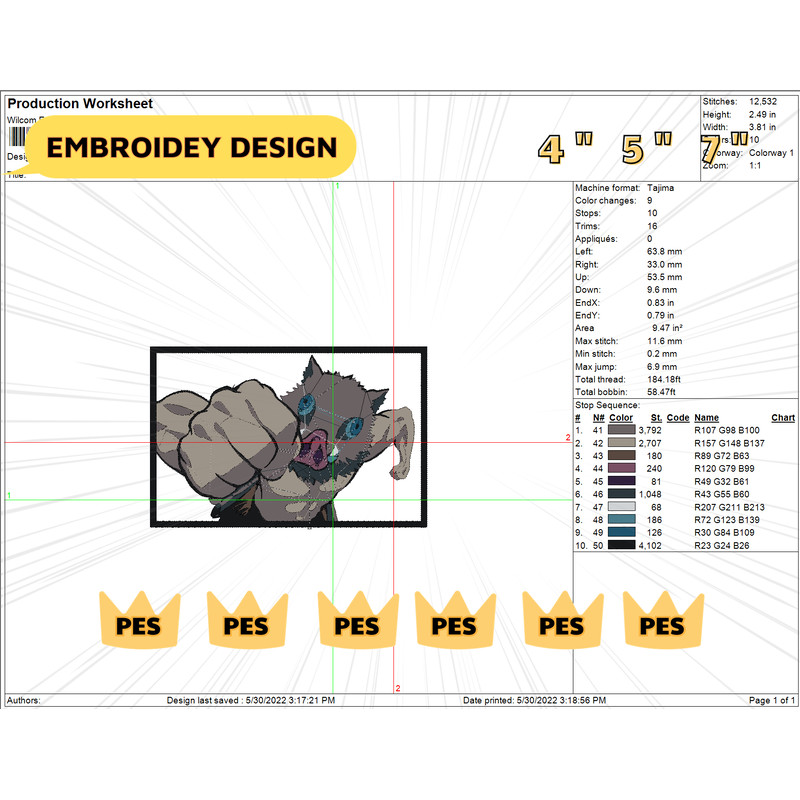Image resolution: width=800 pixels, height=800 pixels.
Task: Sort by the Name column header
Action: pyautogui.click(x=704, y=417)
